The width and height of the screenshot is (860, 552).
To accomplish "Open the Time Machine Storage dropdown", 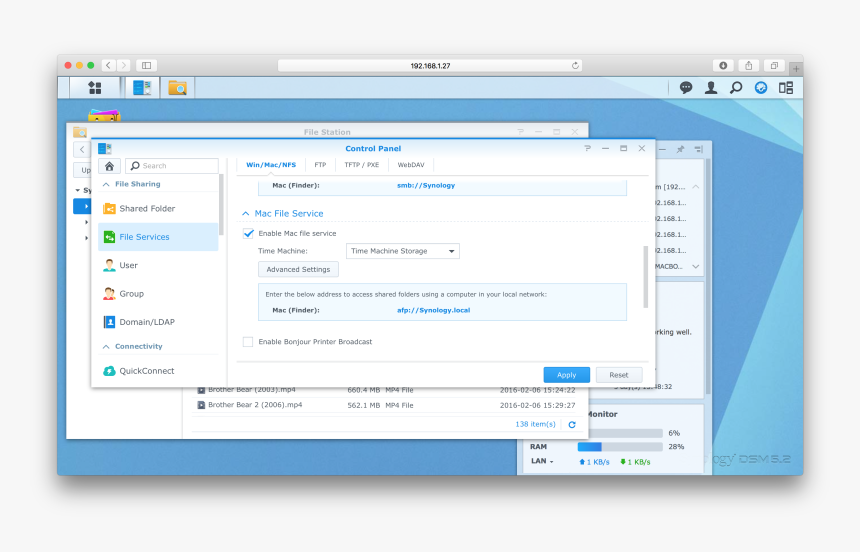I will (x=403, y=251).
